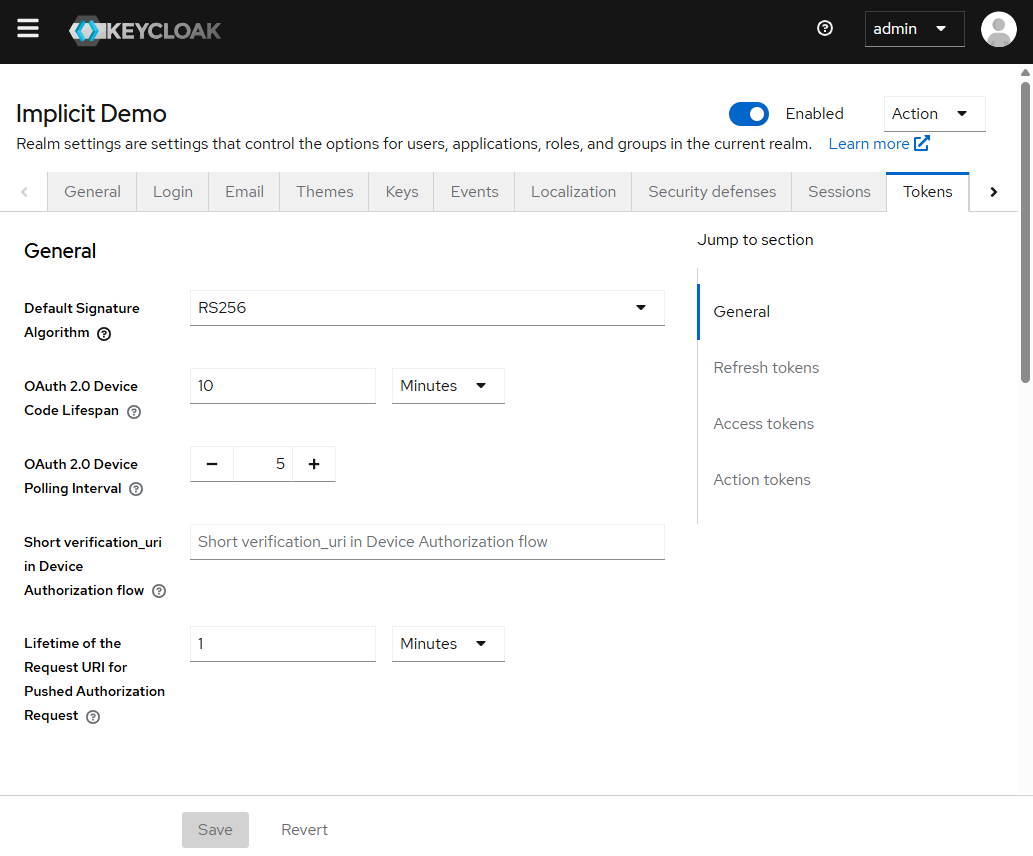1033x856 pixels.
Task: Click the polling interval number field
Action: pos(263,464)
